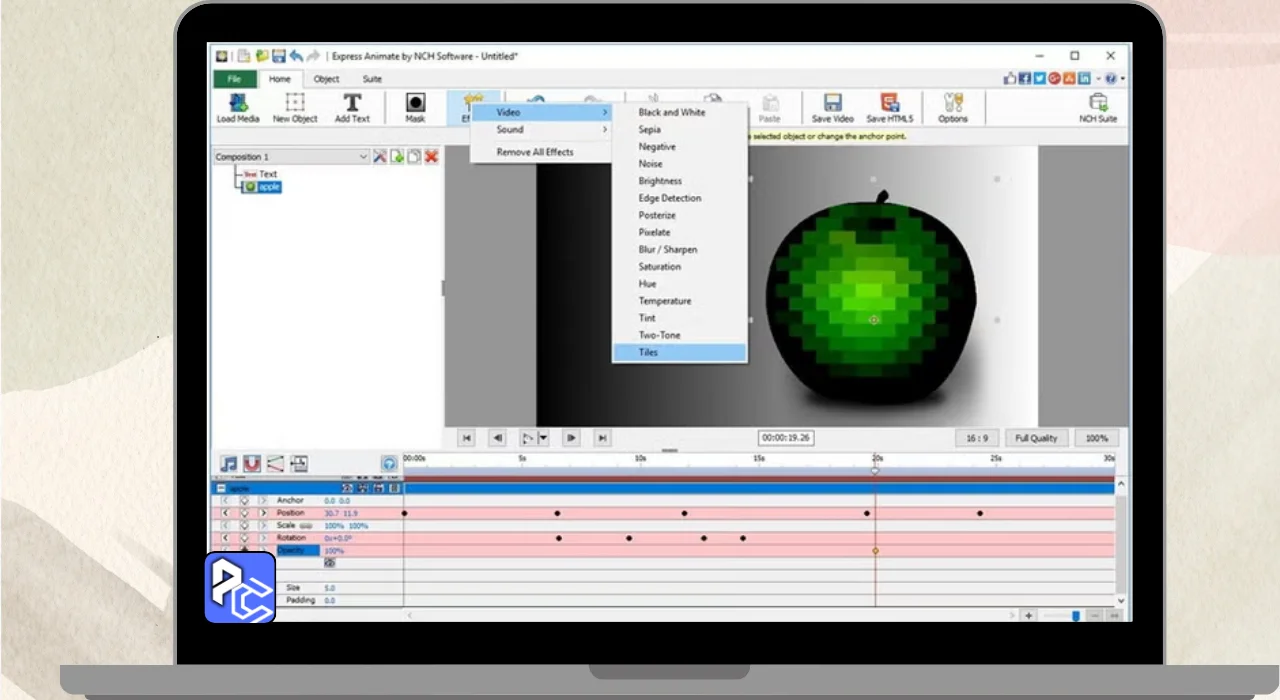The image size is (1280, 700).
Task: Open the Options toolbar icon
Action: pos(952,106)
